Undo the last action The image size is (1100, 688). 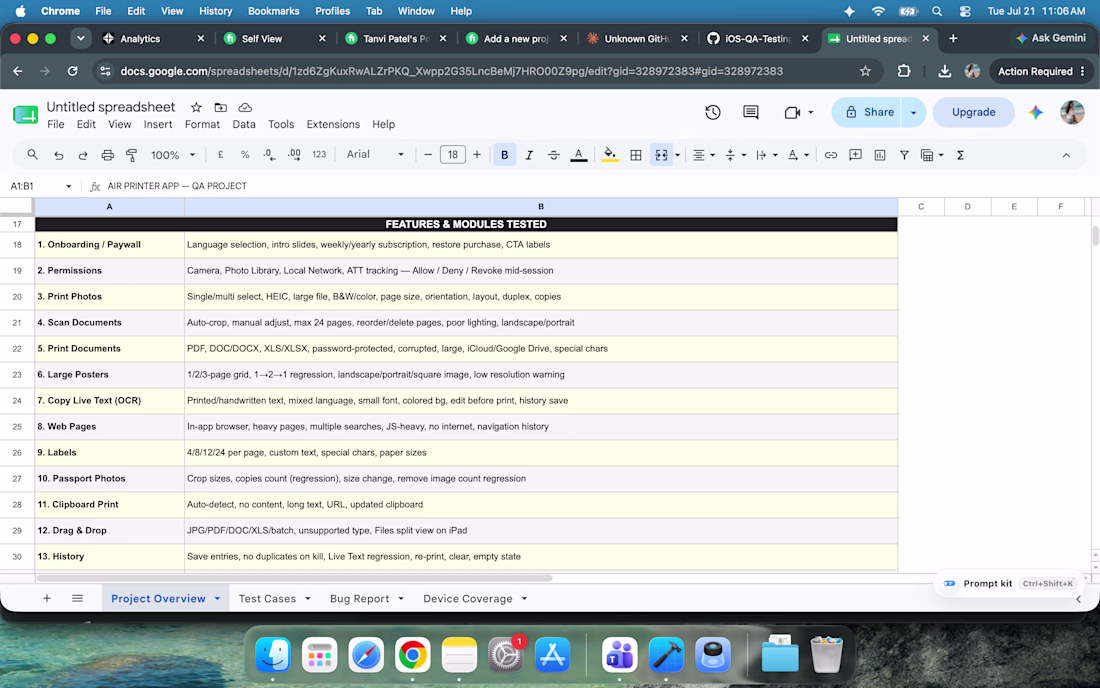58,155
